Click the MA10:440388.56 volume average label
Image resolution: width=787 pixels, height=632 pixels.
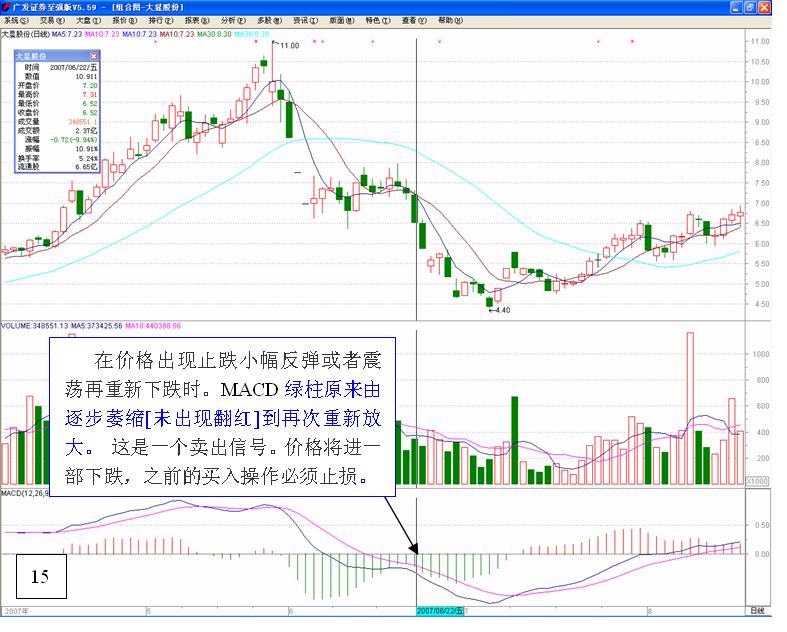153,326
